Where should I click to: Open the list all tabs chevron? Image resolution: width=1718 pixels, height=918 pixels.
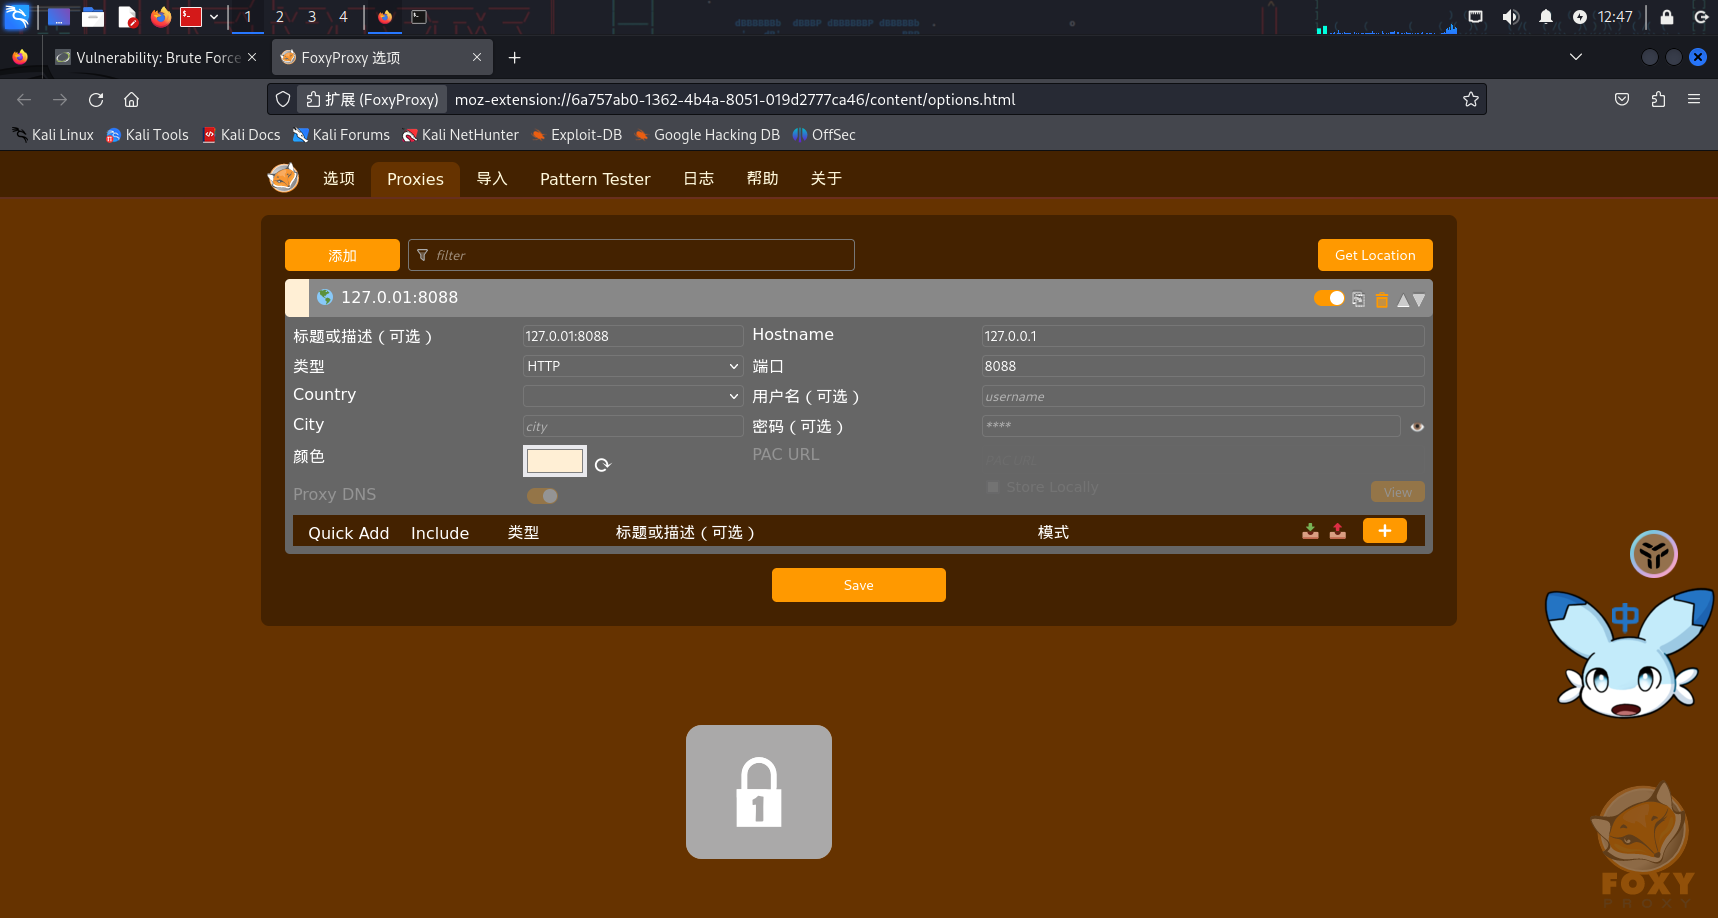pos(1576,57)
